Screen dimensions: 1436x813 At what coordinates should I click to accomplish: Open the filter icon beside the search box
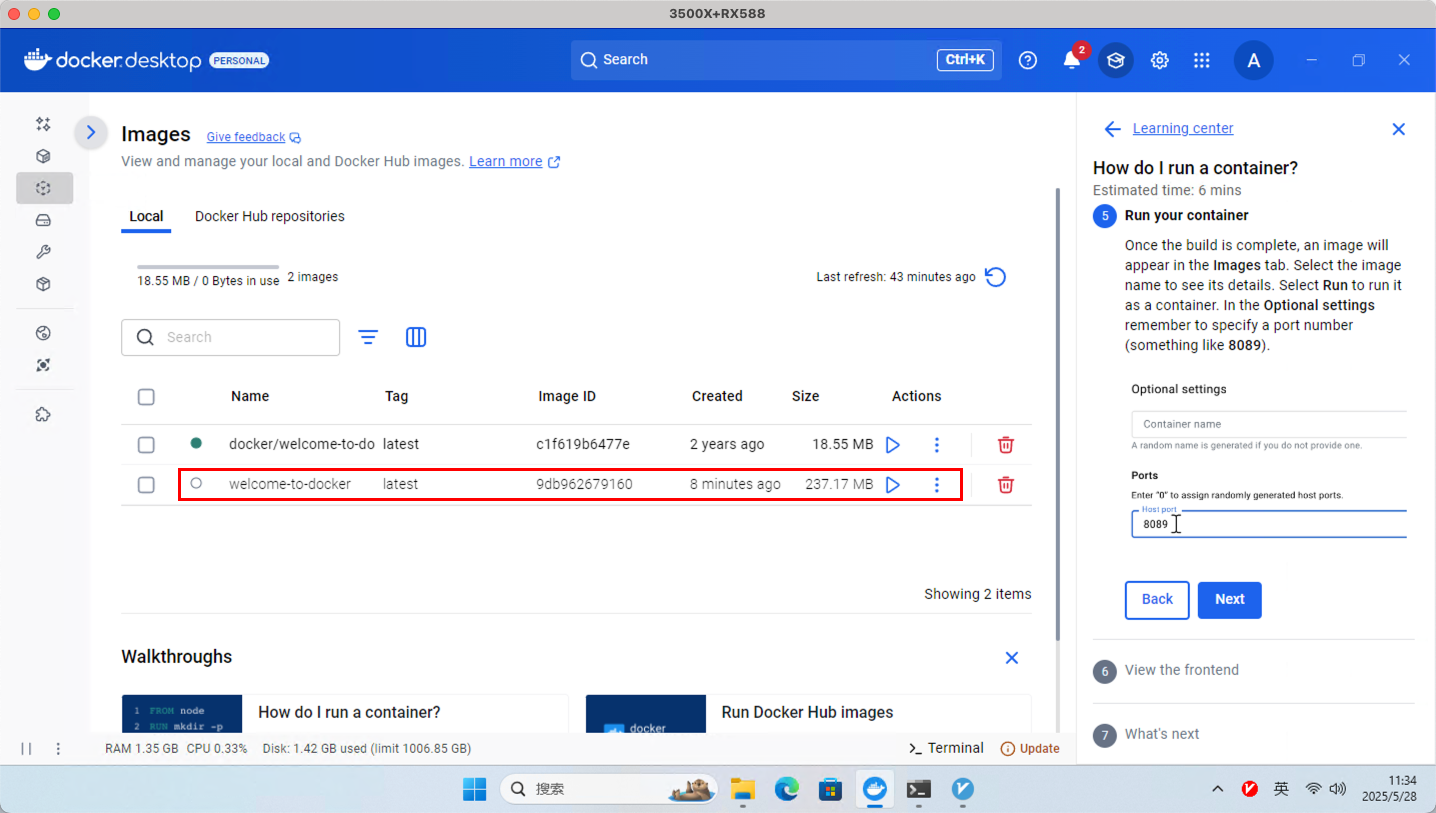(x=368, y=338)
